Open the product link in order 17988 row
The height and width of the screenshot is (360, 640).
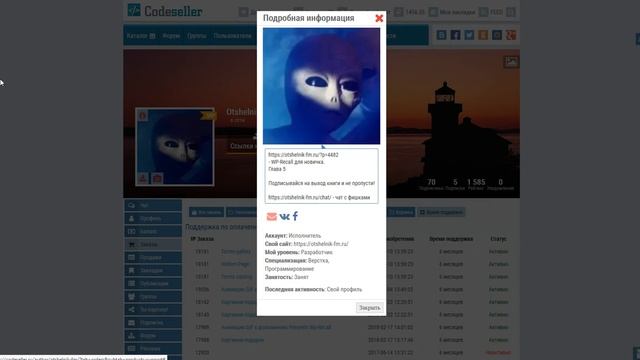click(242, 340)
